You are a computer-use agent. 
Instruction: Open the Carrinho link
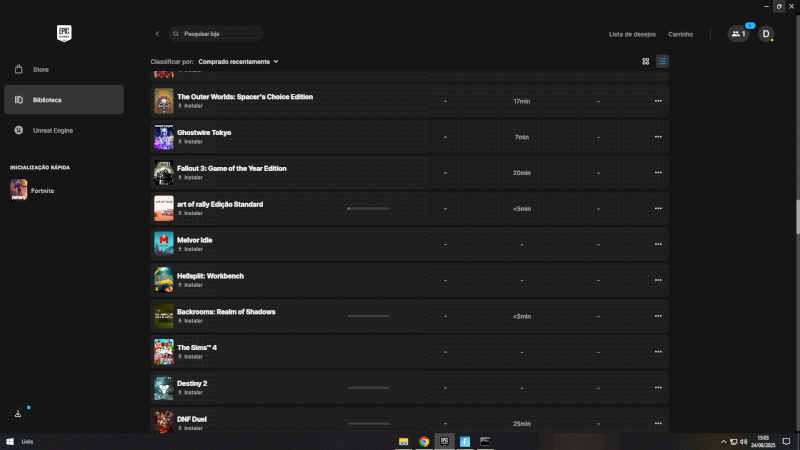pyautogui.click(x=680, y=34)
